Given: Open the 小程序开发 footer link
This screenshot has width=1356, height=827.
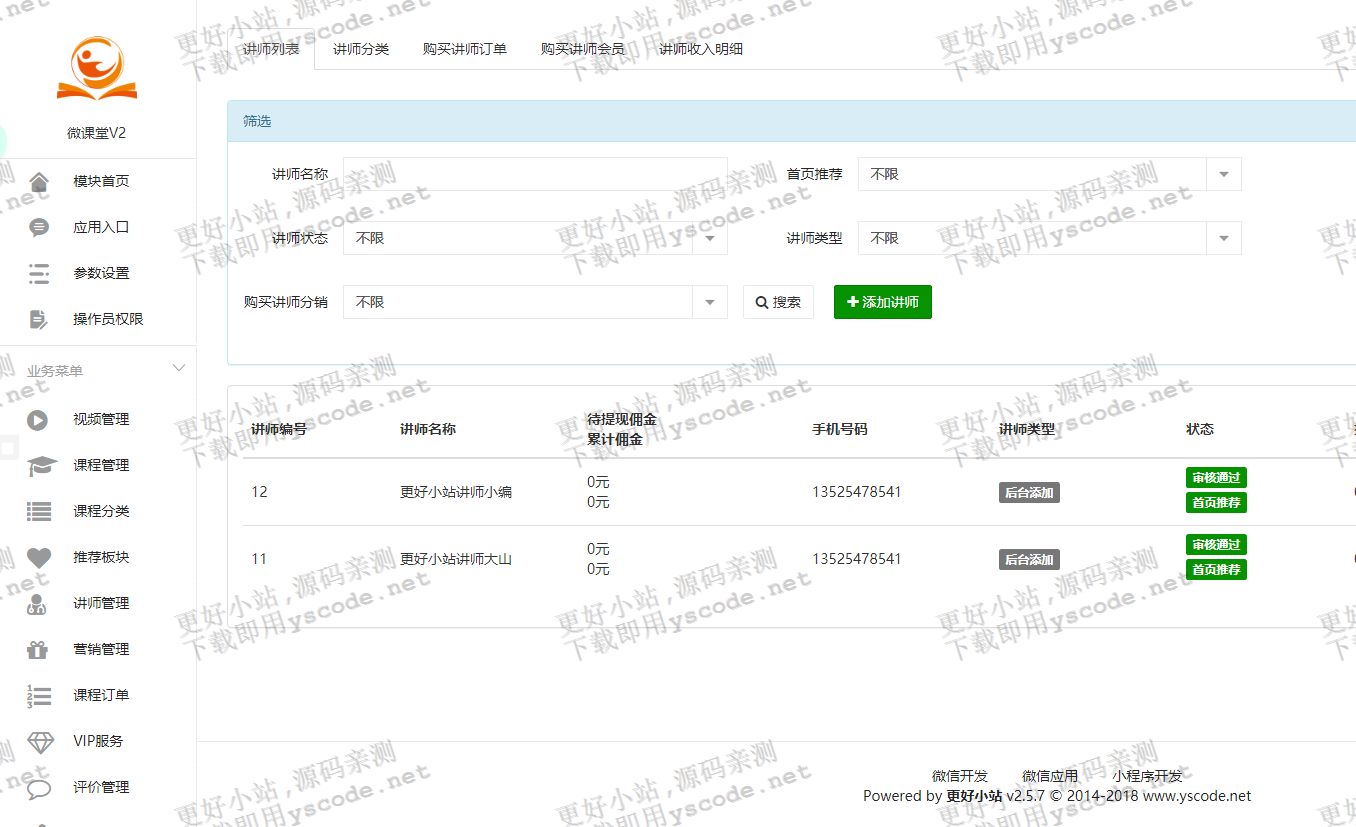Looking at the screenshot, I should 1148,774.
